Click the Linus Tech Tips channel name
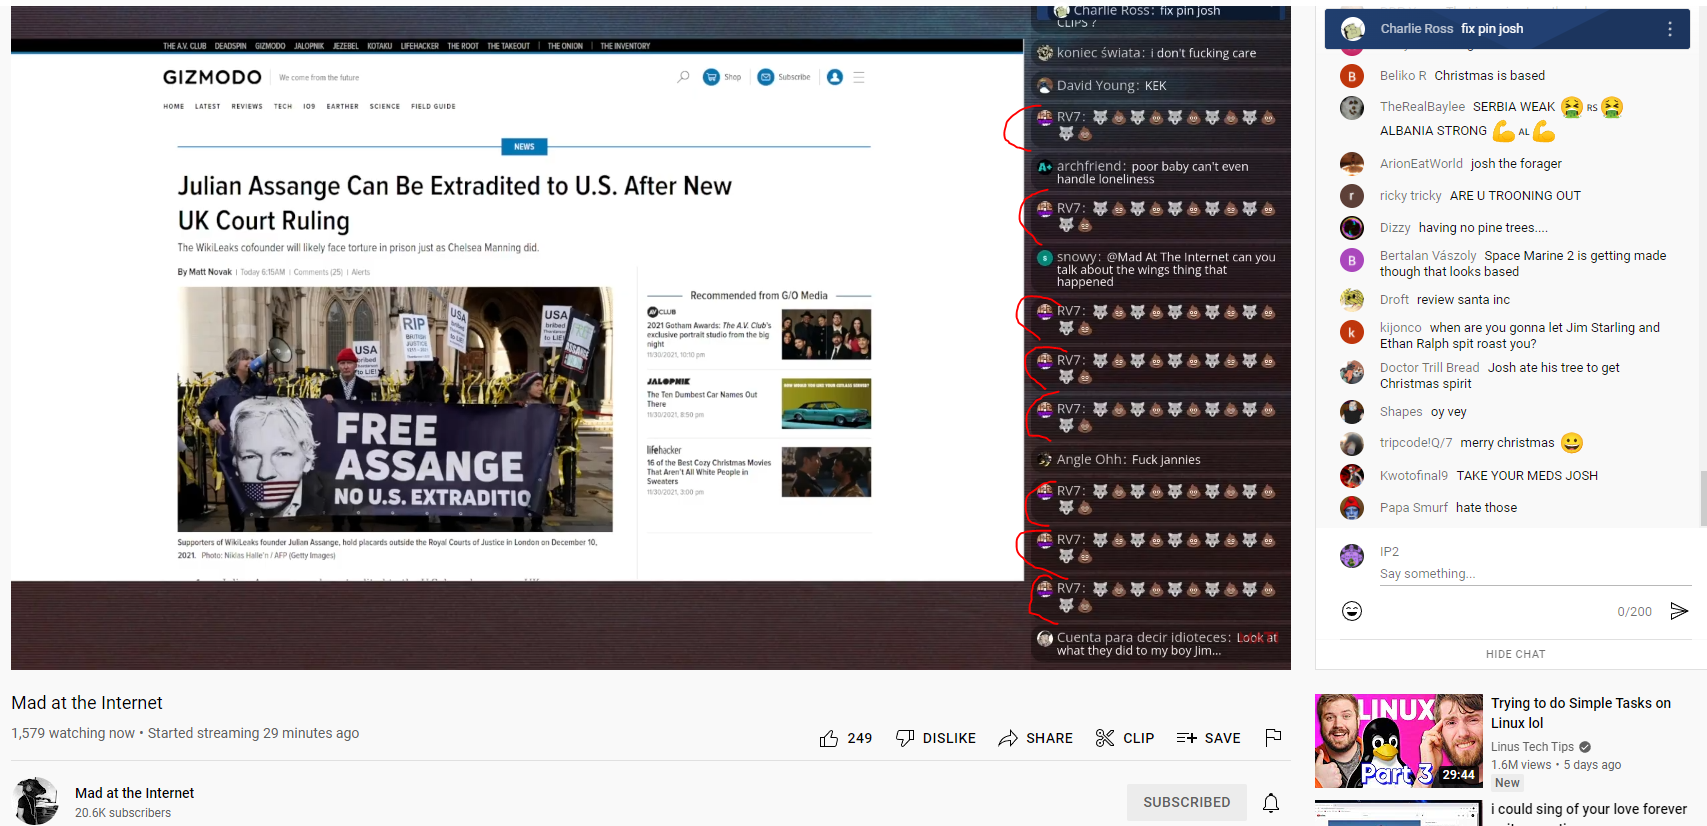The height and width of the screenshot is (826, 1707). pyautogui.click(x=1532, y=747)
